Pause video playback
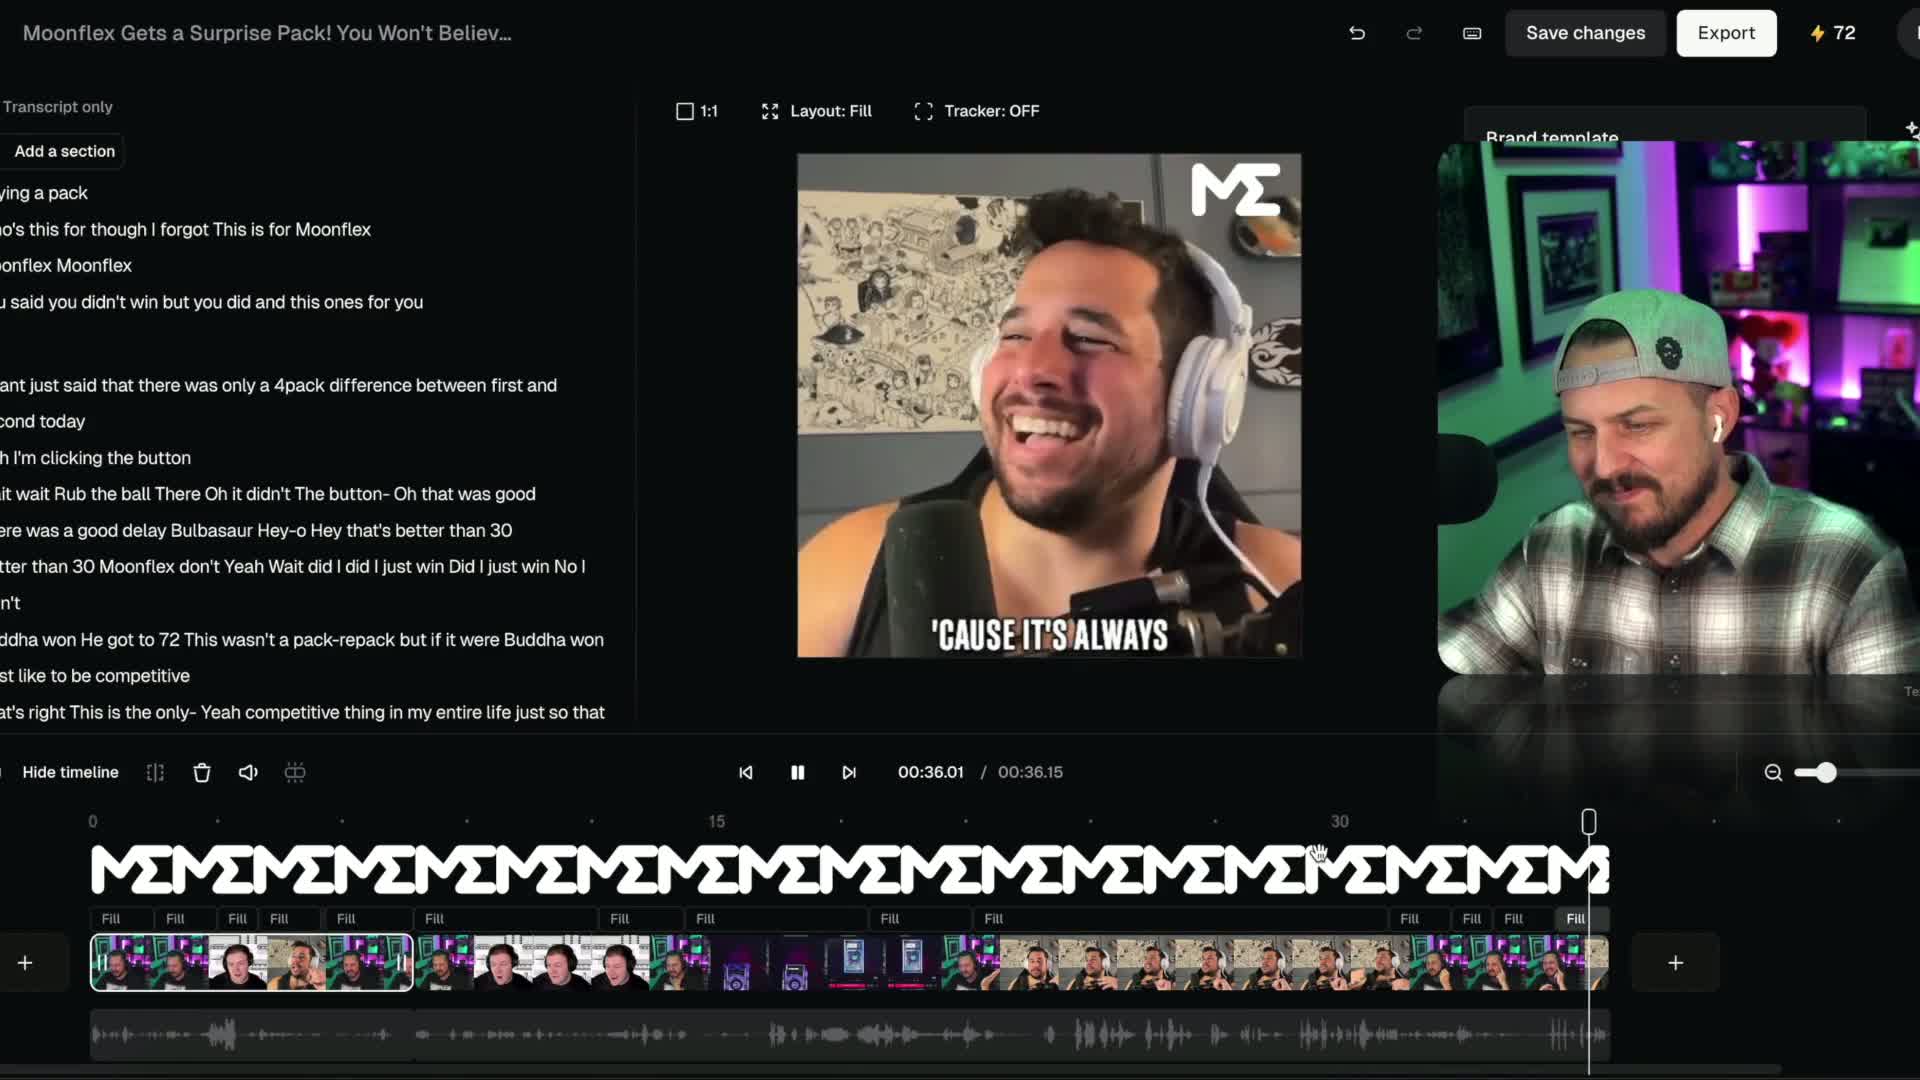Screen dimensions: 1920x1080 797,772
